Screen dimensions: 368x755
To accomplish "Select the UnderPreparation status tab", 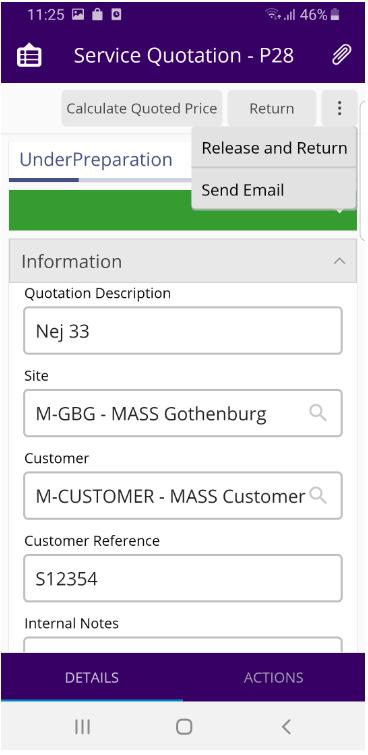I will pyautogui.click(x=96, y=159).
